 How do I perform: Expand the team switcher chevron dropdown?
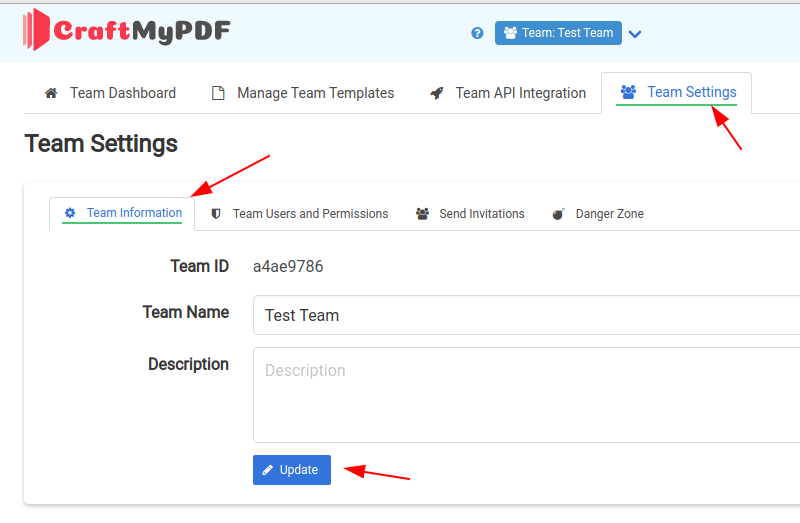[x=635, y=34]
